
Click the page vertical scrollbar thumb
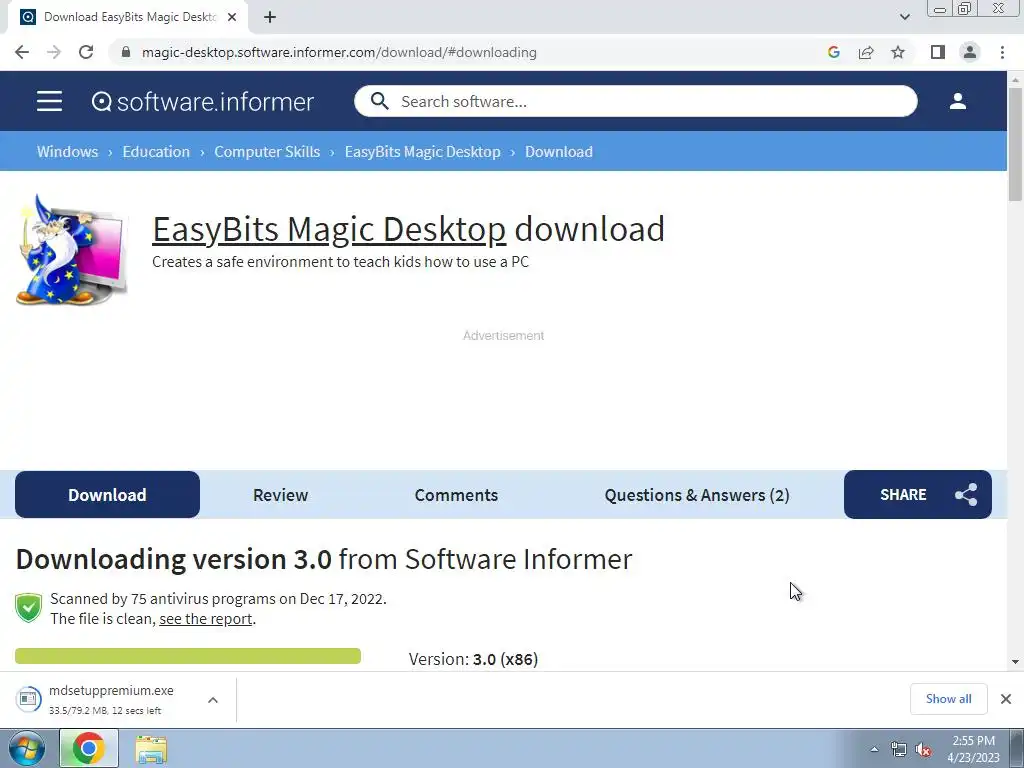1015,144
